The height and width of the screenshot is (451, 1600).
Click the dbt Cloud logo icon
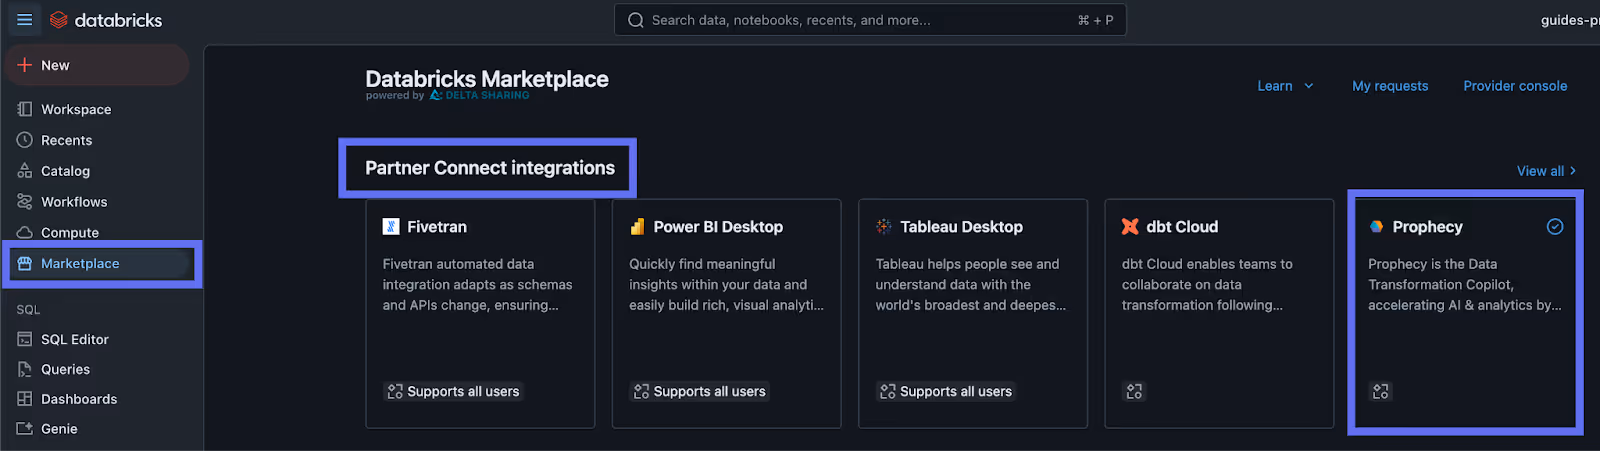coord(1130,227)
